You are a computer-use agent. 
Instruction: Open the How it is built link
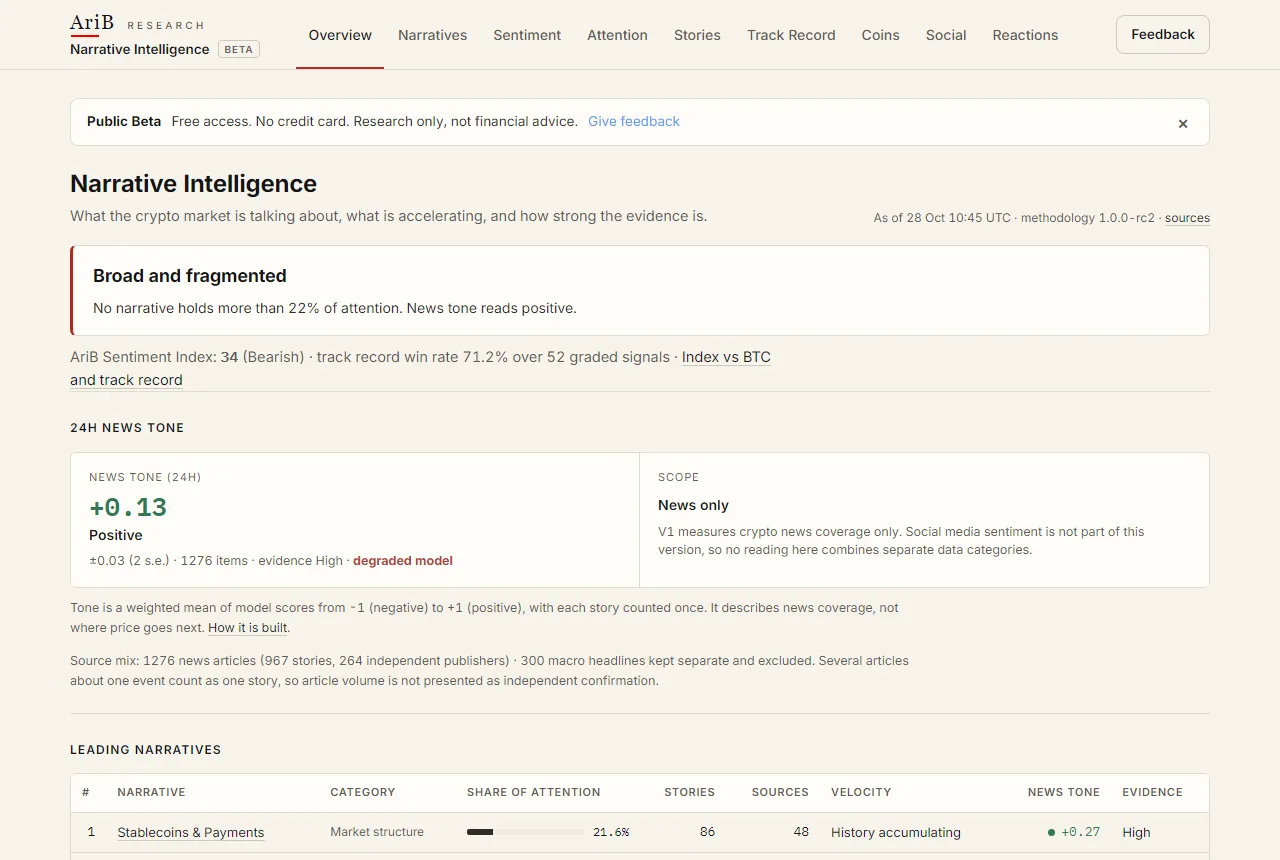[x=248, y=628]
